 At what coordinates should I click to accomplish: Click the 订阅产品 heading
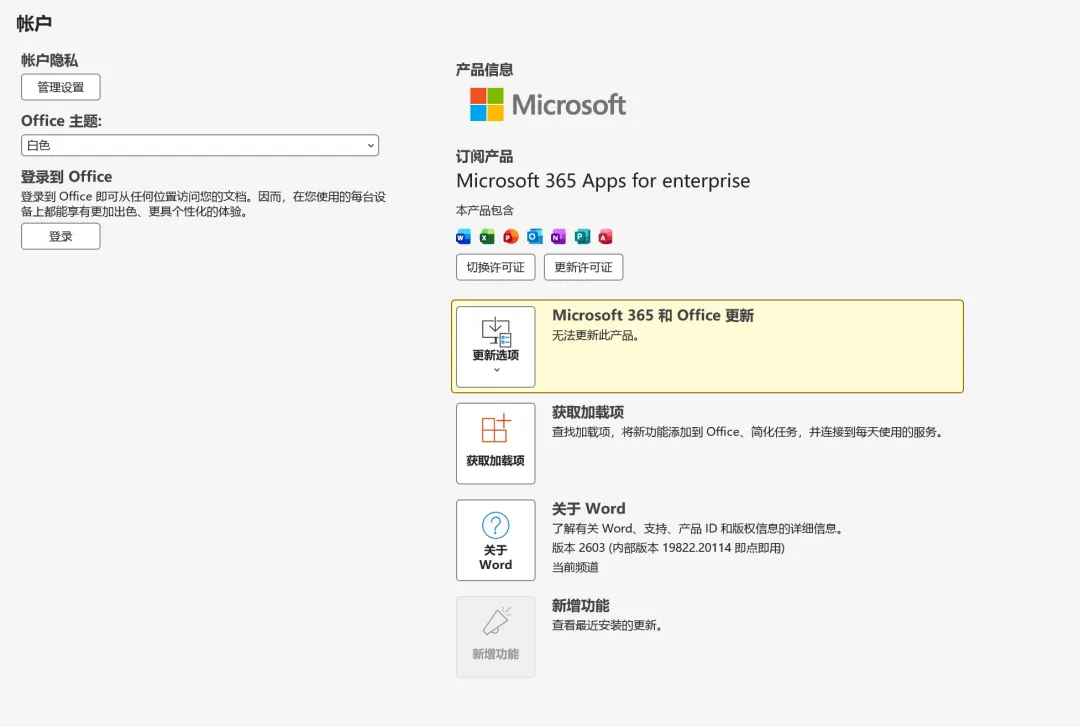484,156
